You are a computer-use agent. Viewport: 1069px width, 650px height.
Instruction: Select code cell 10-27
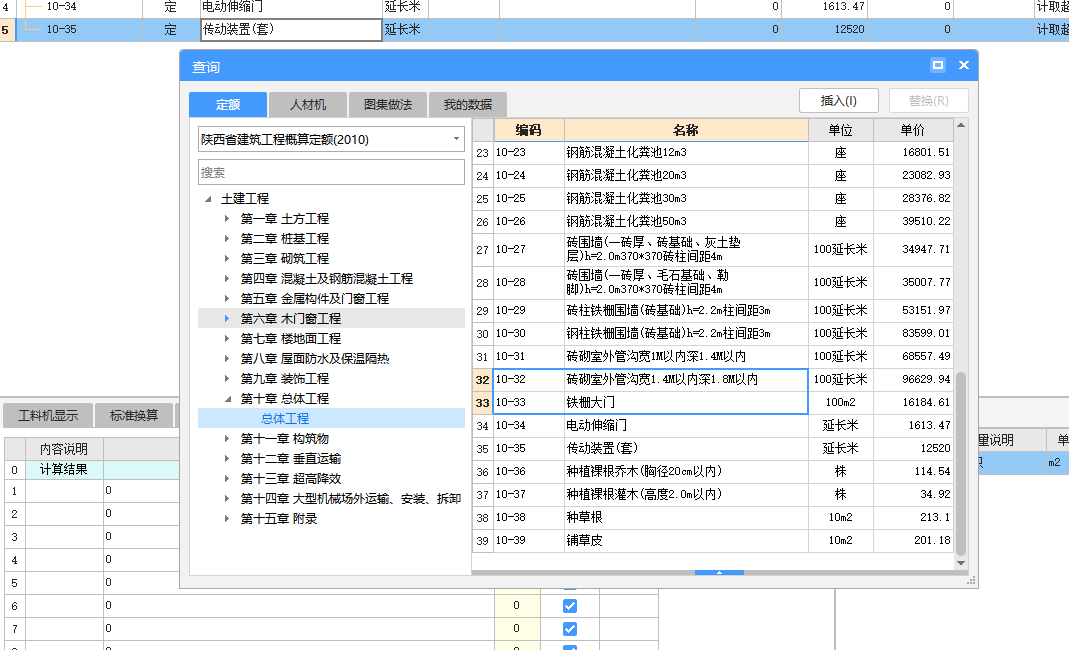pos(528,250)
